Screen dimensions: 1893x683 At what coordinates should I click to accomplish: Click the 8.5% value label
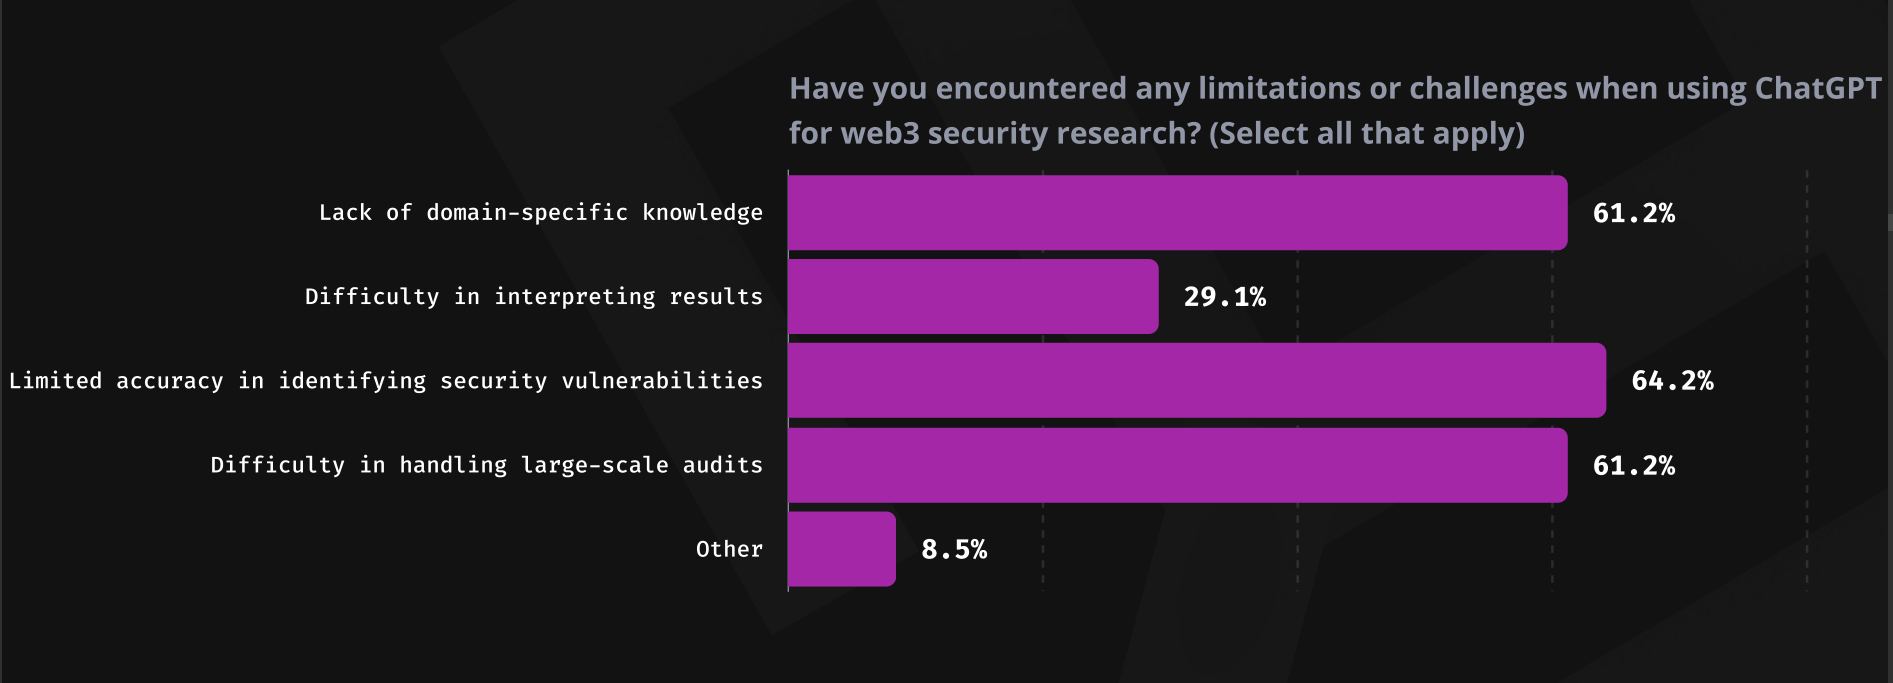[954, 550]
